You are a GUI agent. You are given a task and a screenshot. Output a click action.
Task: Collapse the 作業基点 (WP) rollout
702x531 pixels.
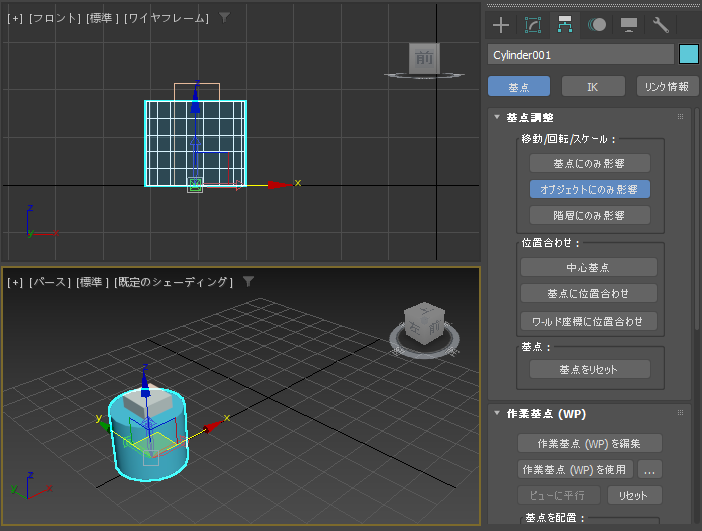click(497, 414)
